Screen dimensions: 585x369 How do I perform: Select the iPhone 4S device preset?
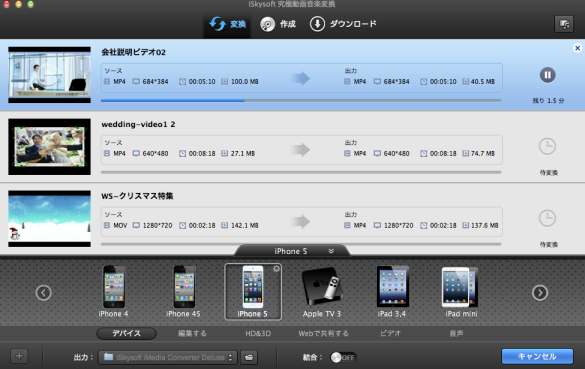(x=183, y=291)
